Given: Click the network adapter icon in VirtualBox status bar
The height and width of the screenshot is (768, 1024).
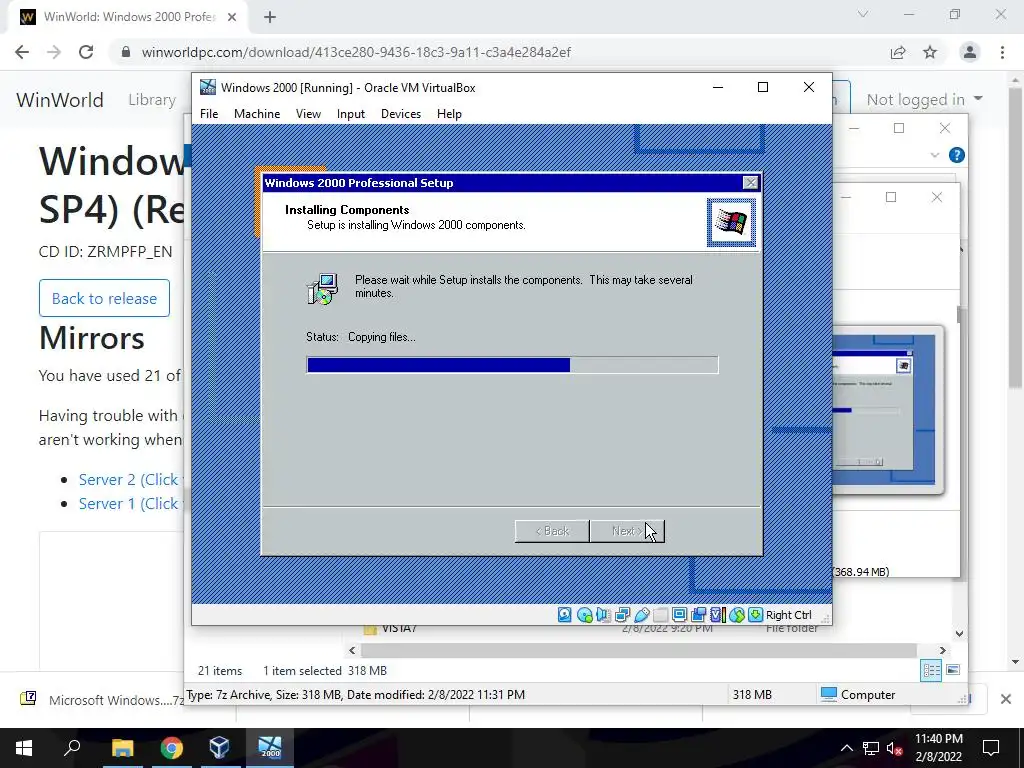Looking at the screenshot, I should (x=622, y=615).
